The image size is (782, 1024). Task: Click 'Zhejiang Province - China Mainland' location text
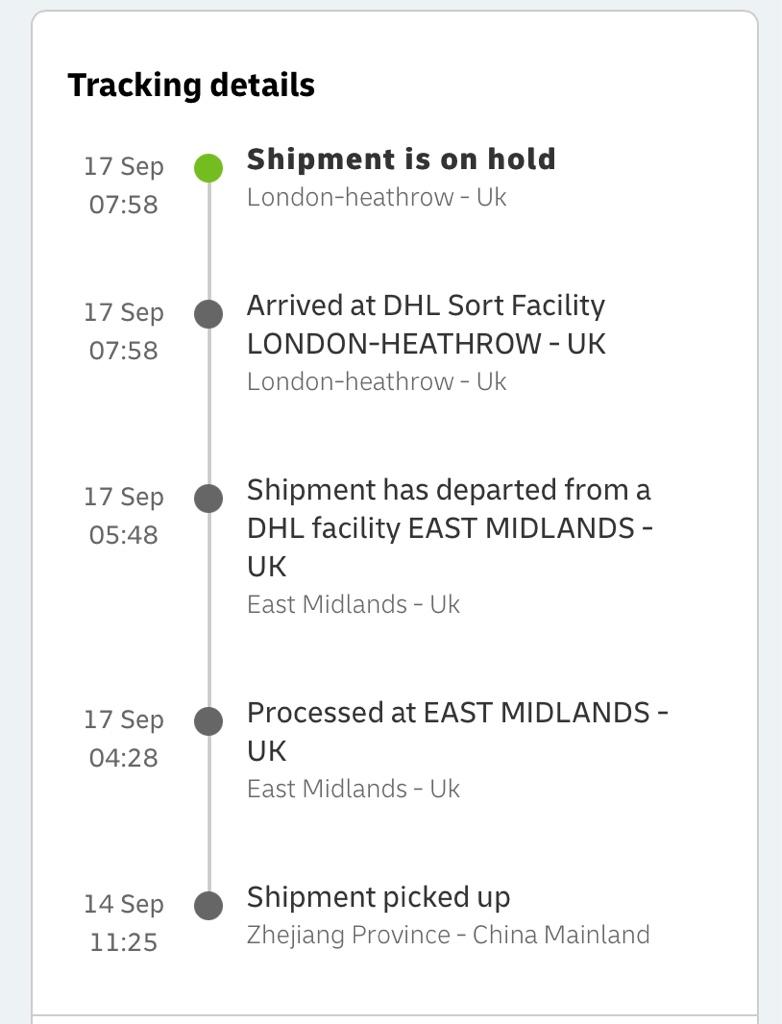448,935
